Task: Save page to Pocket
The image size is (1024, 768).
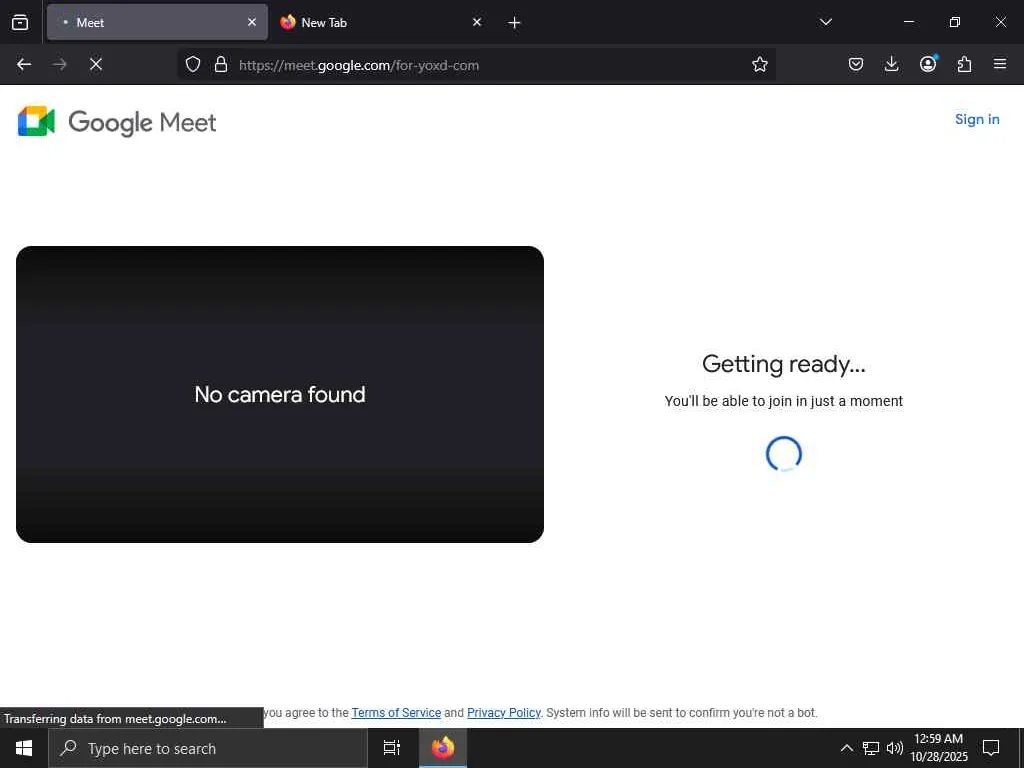Action: pyautogui.click(x=856, y=64)
